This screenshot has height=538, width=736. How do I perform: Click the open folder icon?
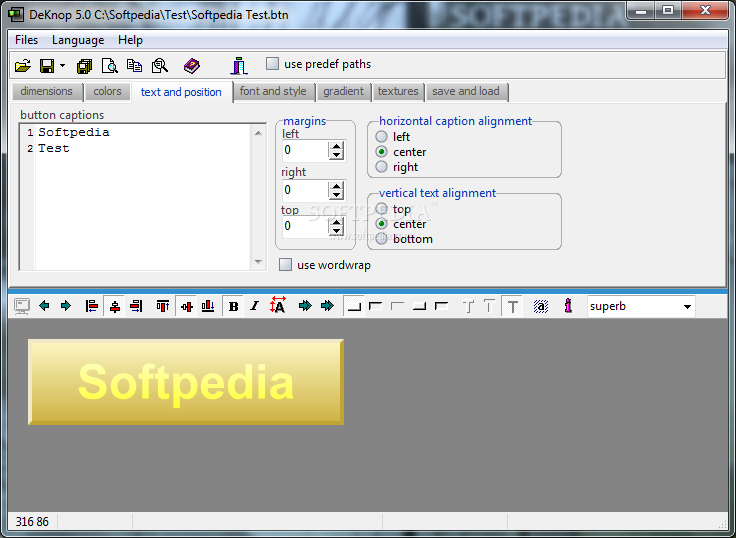23,66
